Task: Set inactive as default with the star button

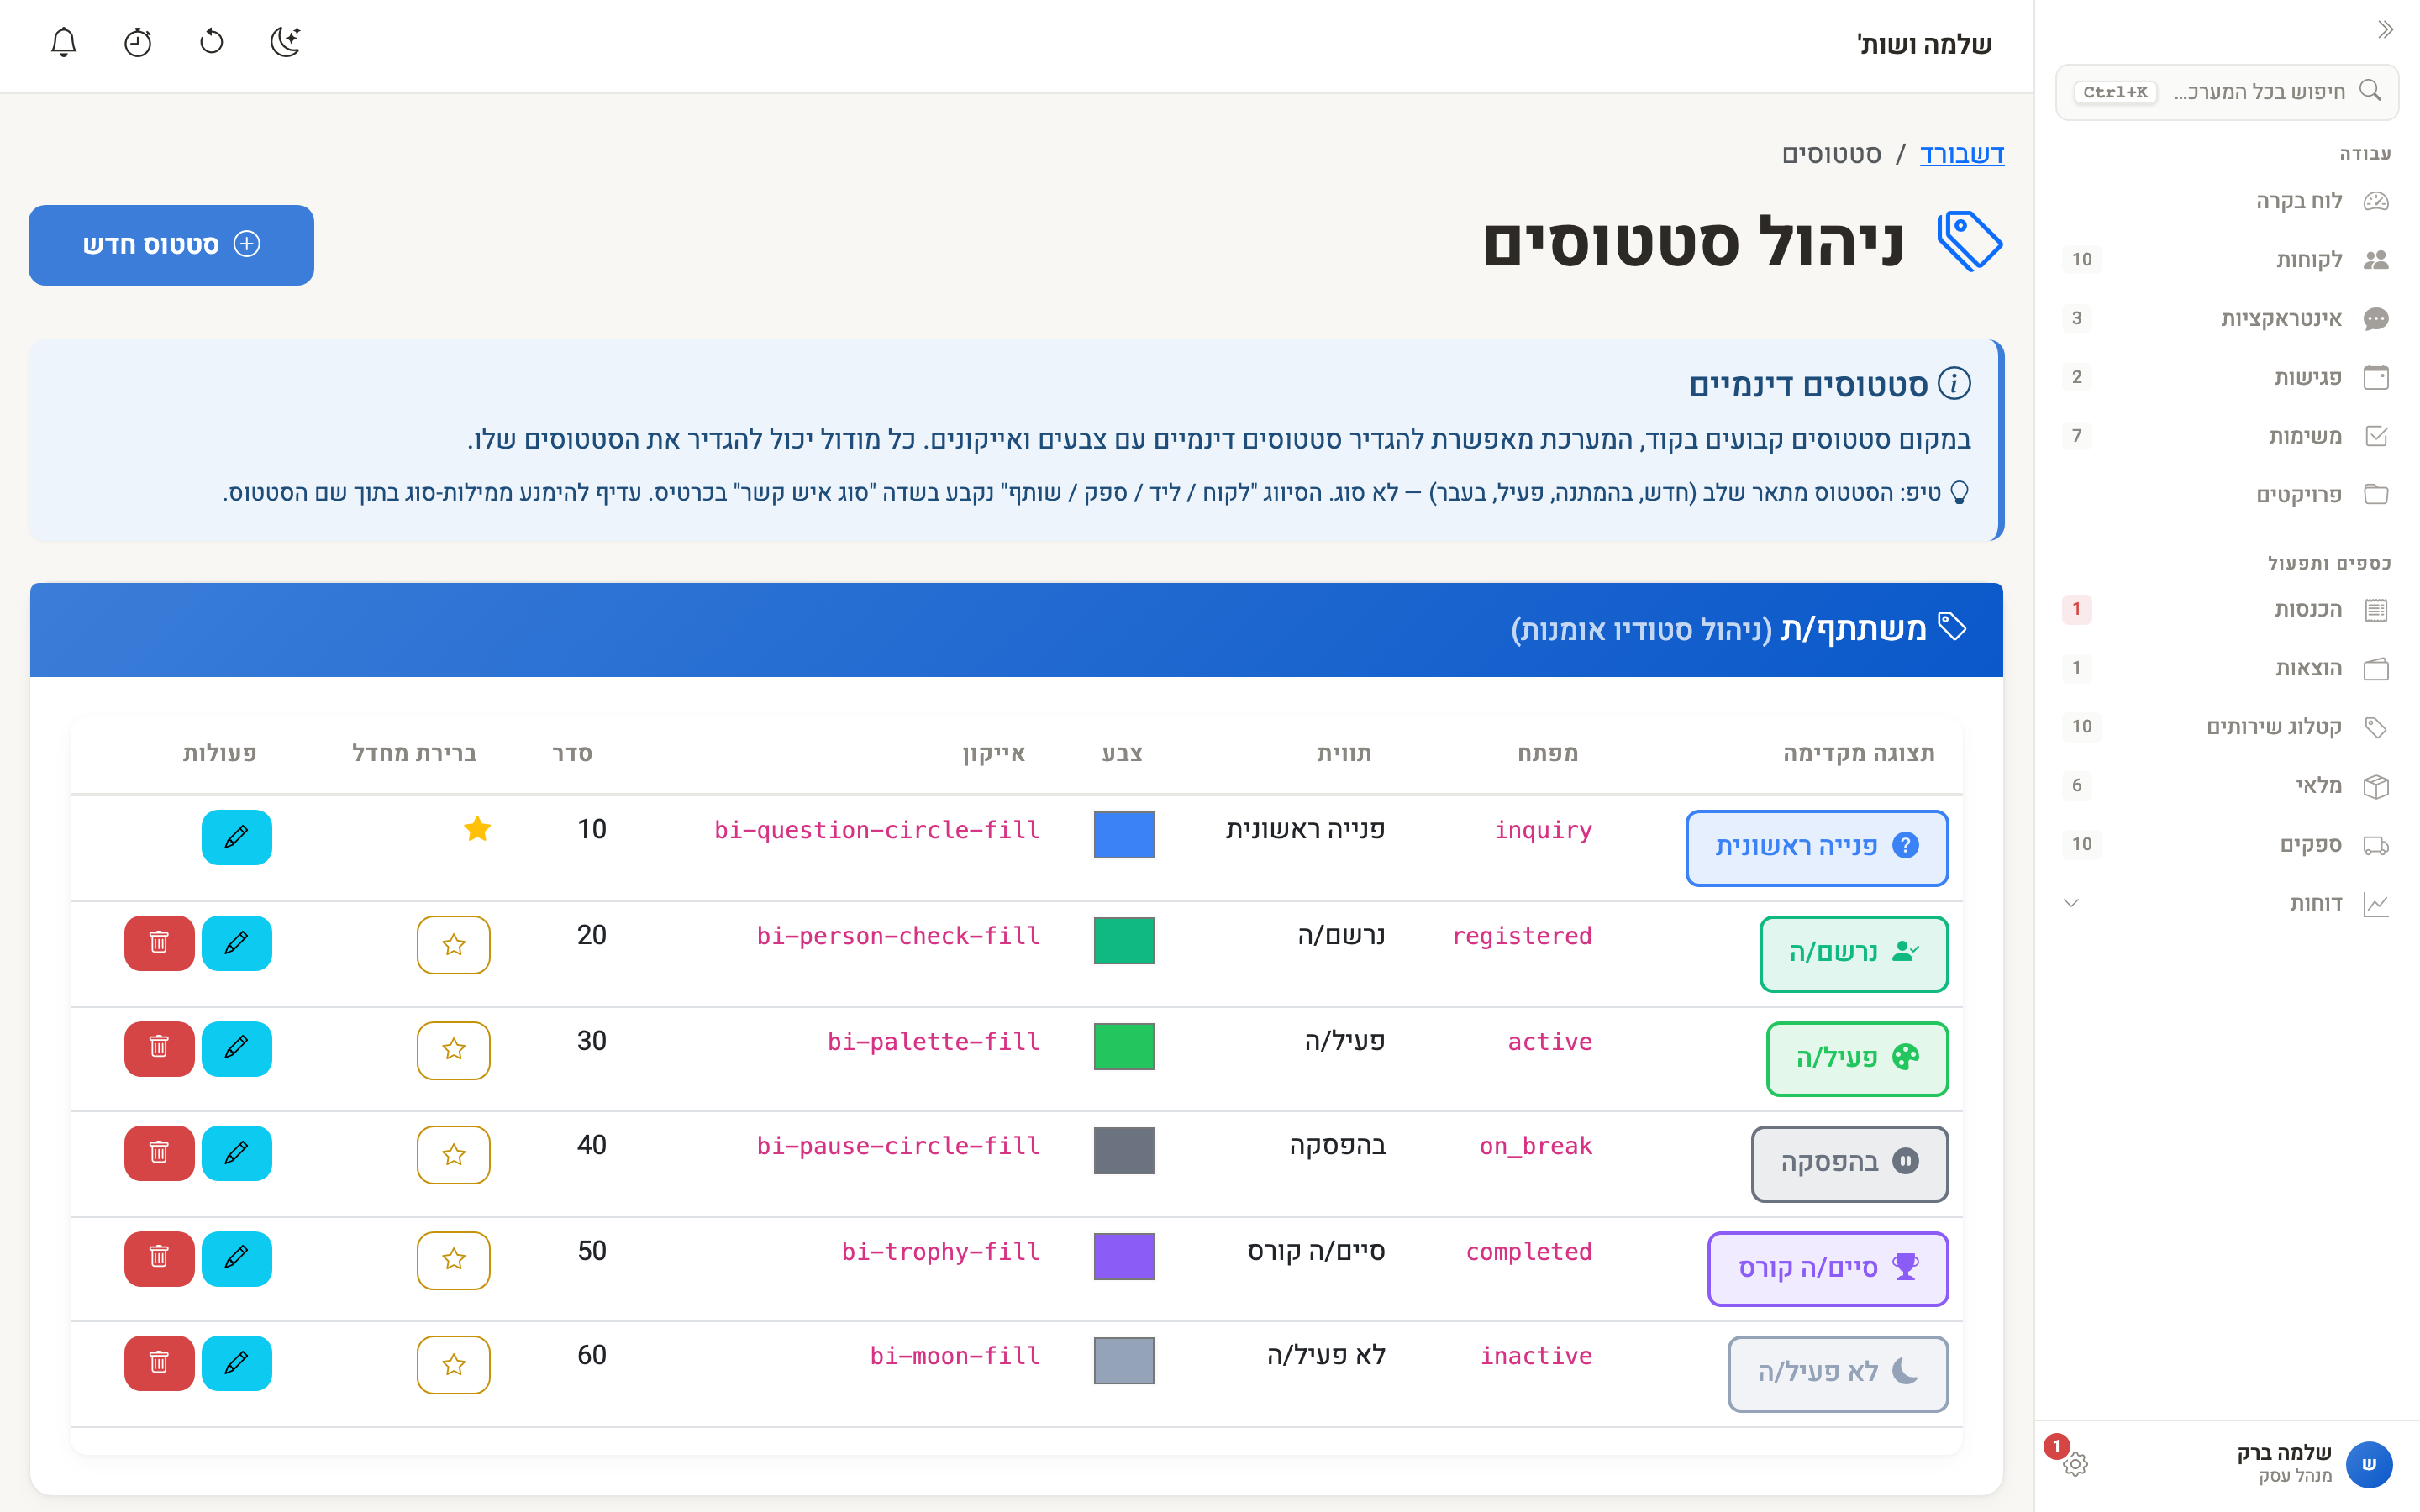Action: click(x=453, y=1365)
